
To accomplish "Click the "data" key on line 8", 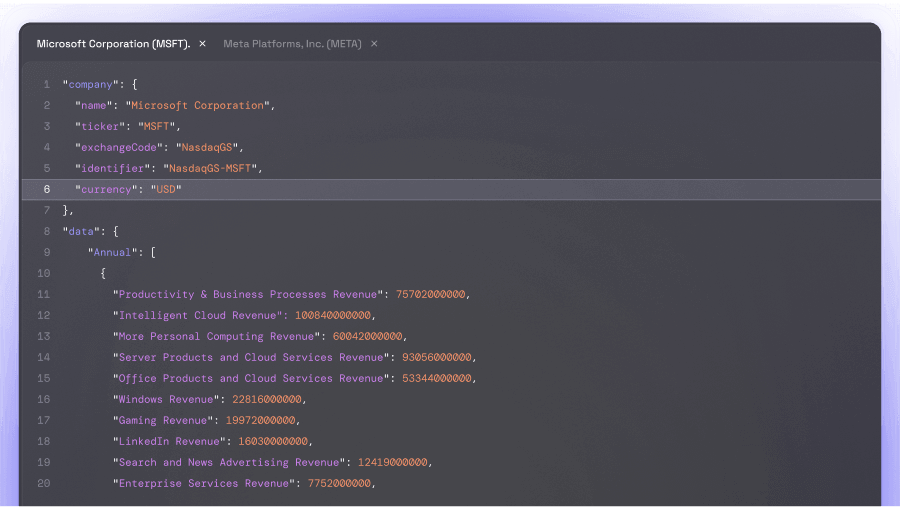I will [81, 231].
